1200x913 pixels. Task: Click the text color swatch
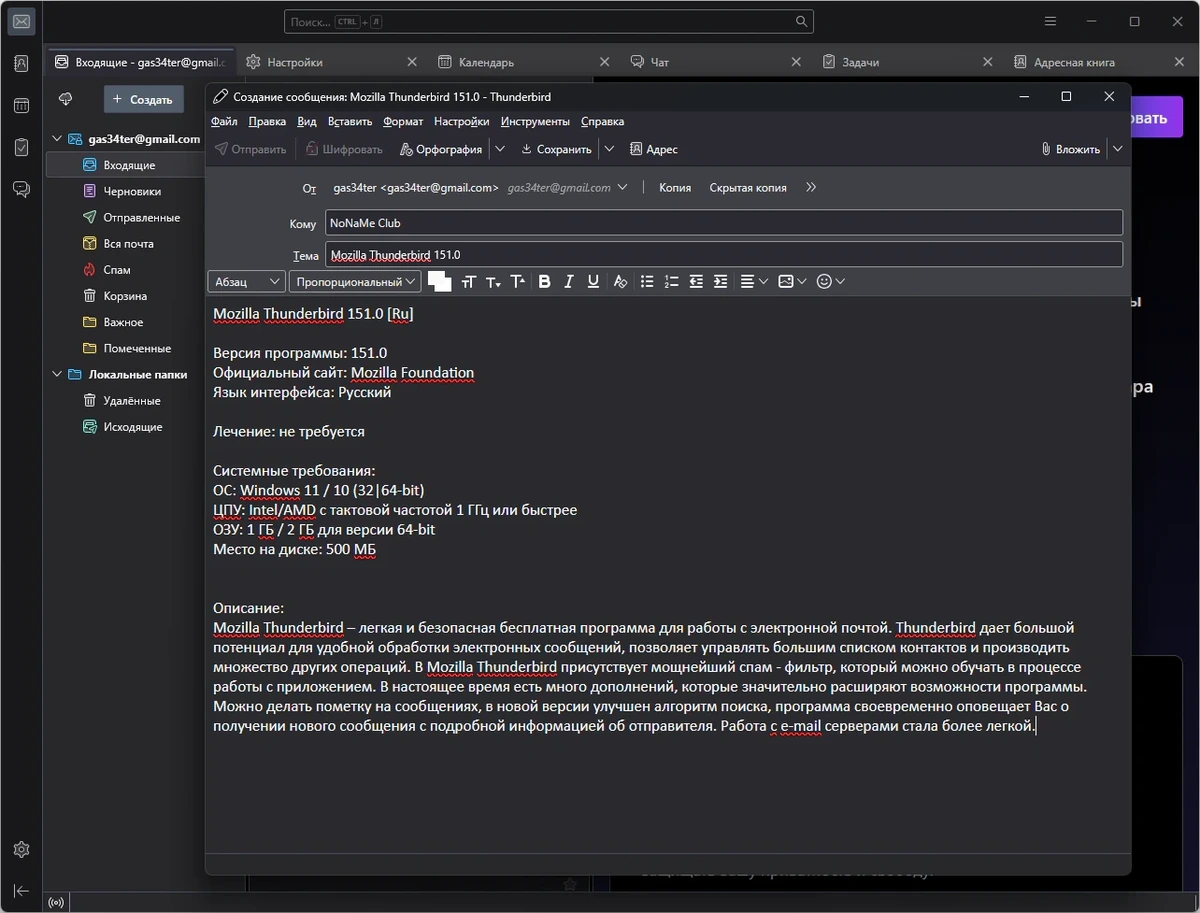(439, 282)
